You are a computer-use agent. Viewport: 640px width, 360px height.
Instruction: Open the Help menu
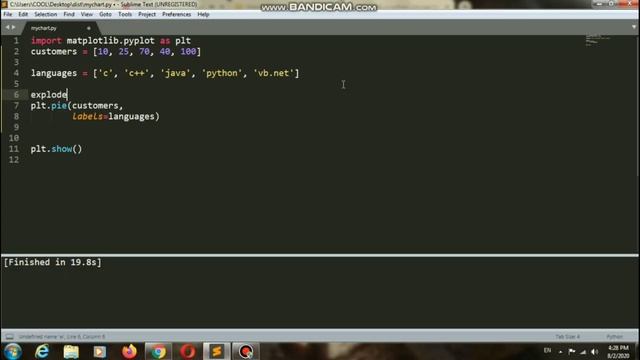(x=203, y=14)
